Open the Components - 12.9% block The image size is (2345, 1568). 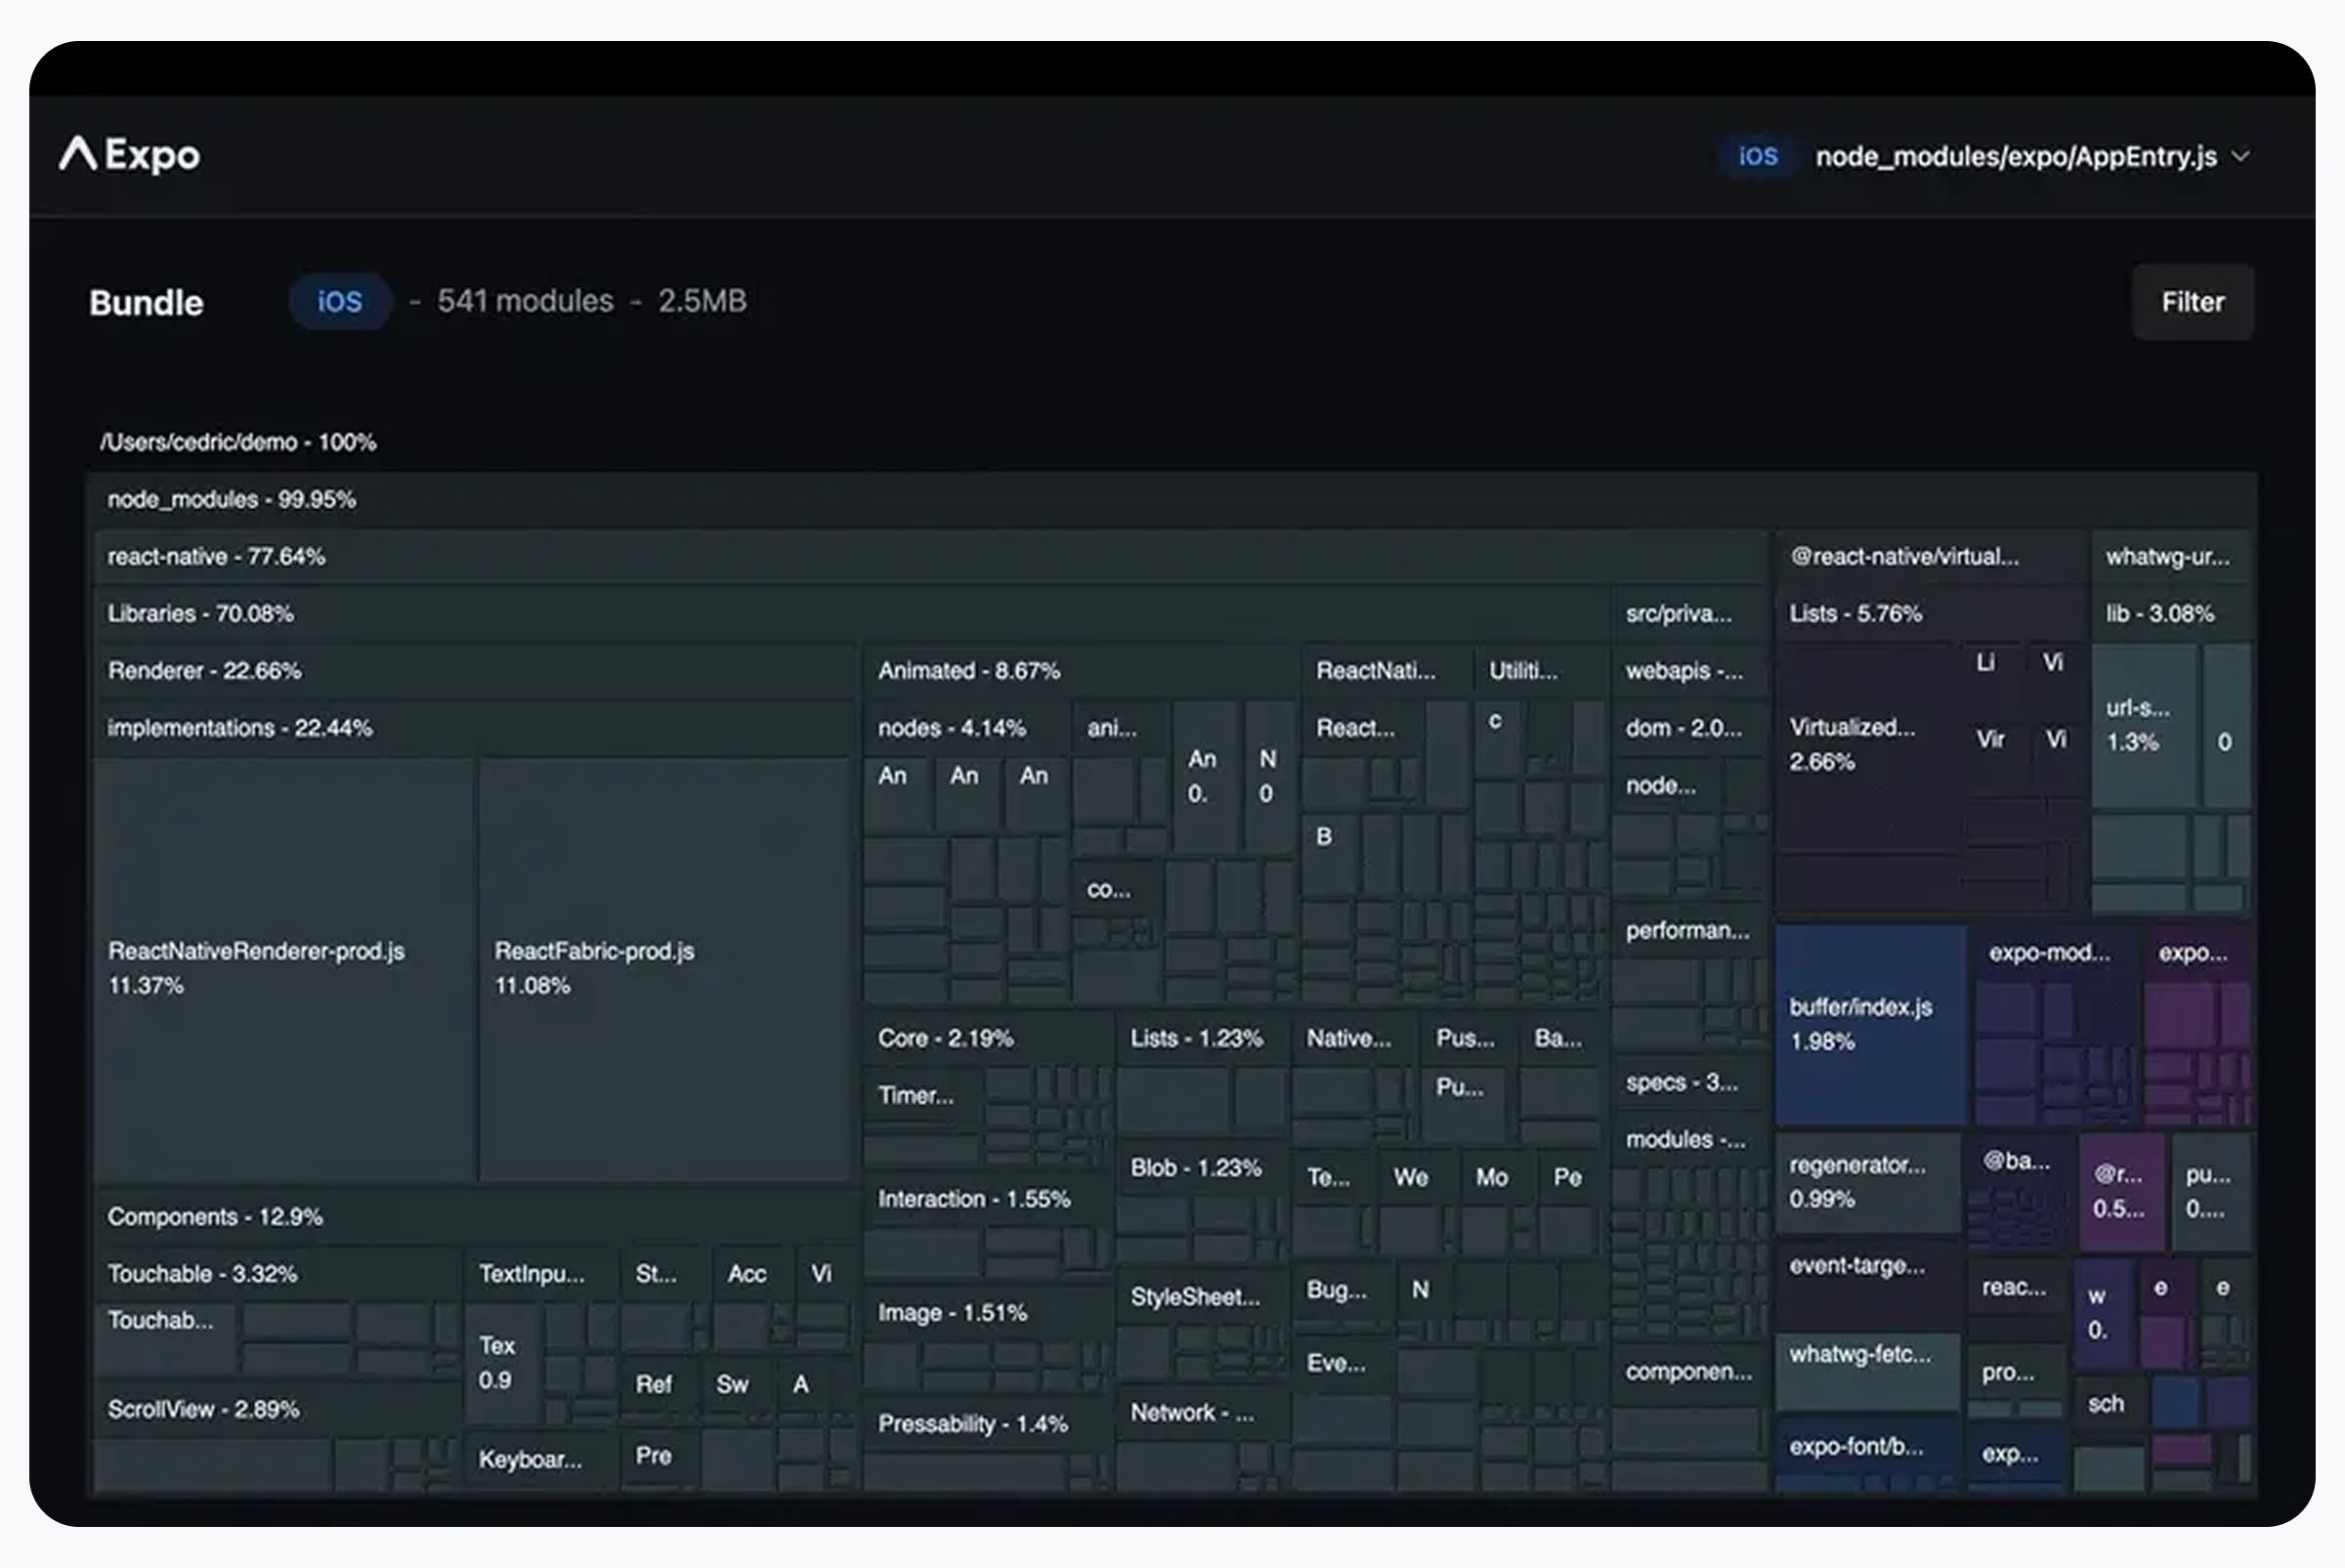click(474, 1216)
